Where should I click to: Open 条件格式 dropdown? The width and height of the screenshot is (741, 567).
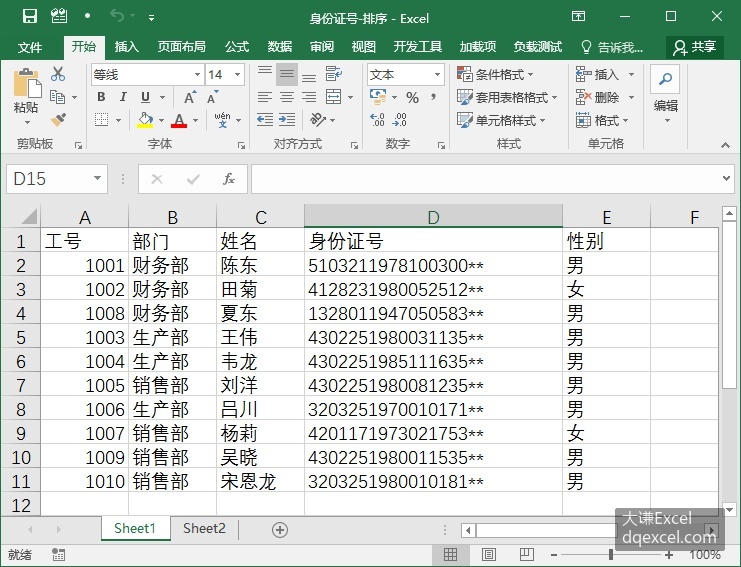click(495, 74)
